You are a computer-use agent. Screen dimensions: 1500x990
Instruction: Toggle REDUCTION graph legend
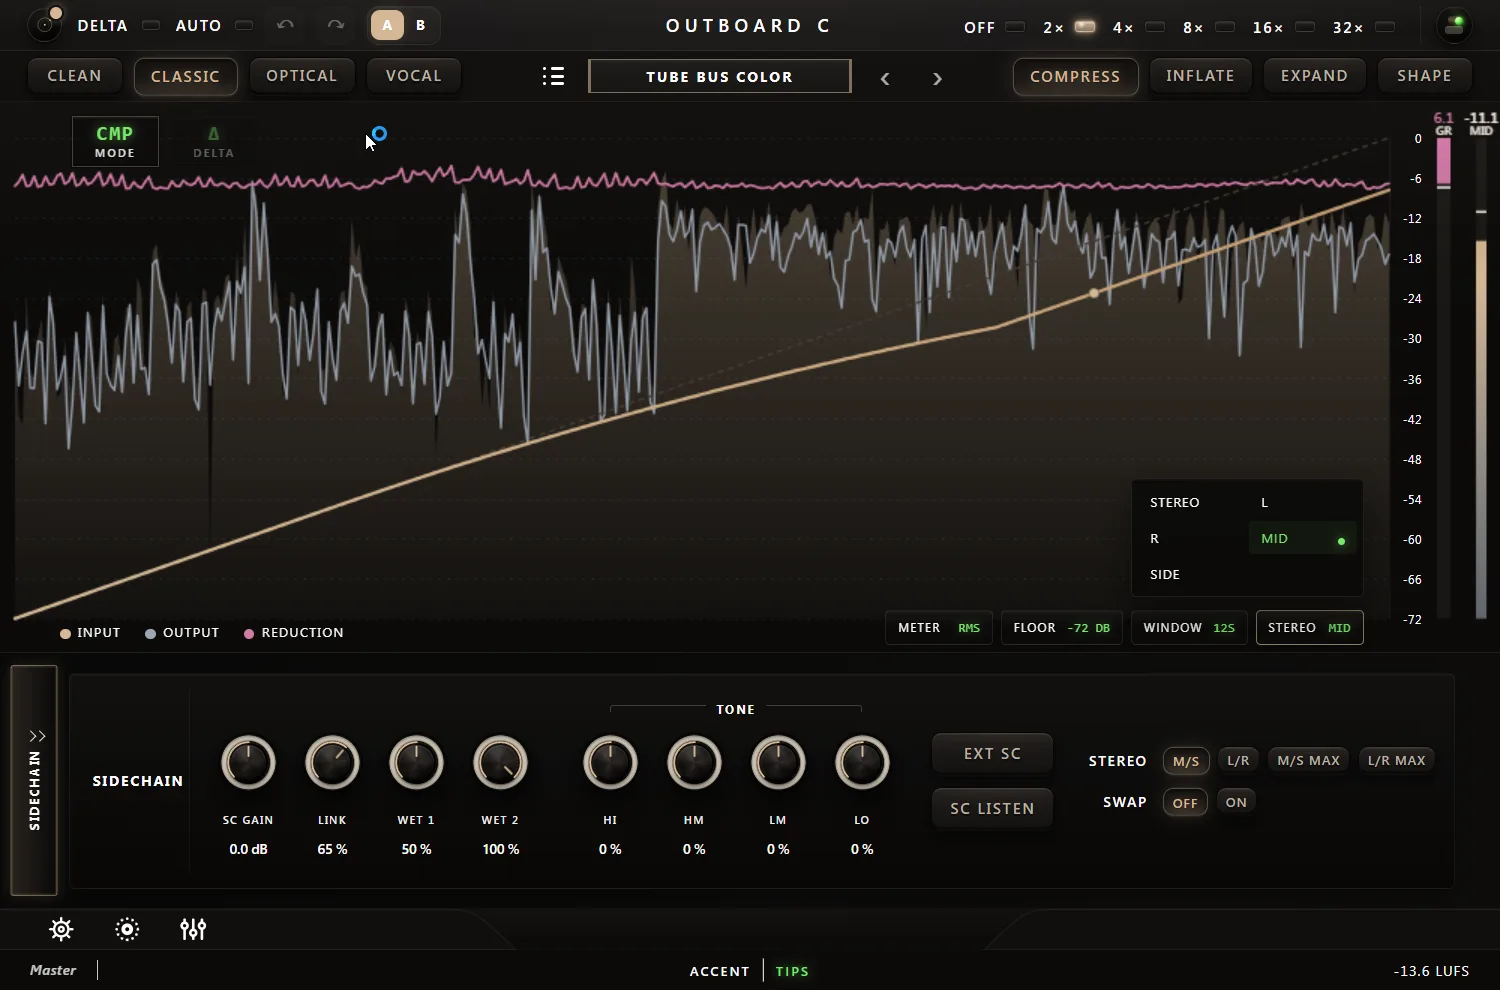(x=293, y=633)
